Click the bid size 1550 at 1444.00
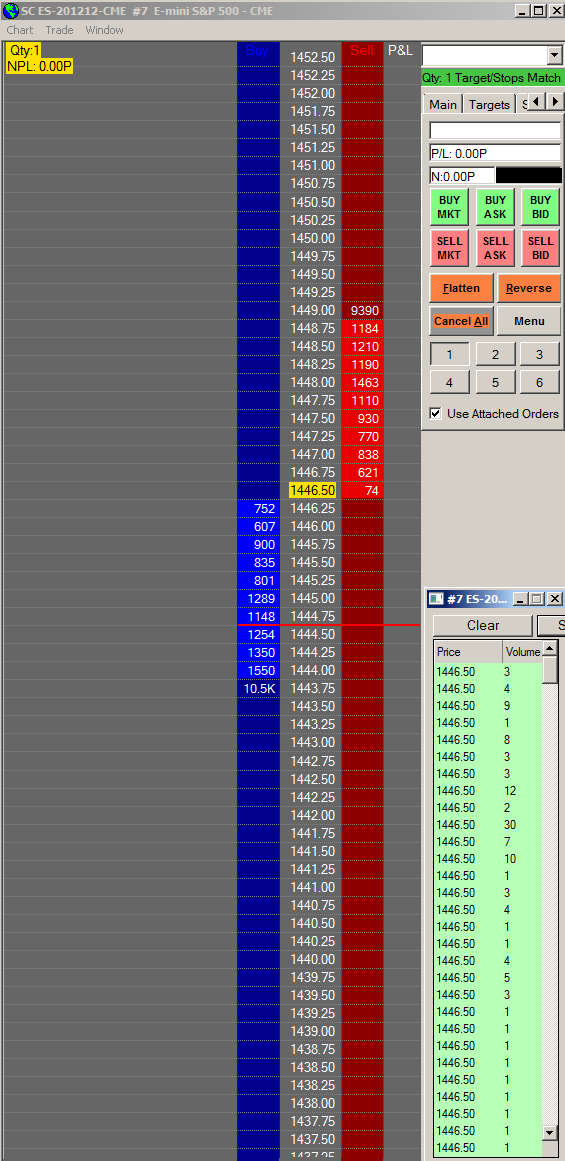 [x=259, y=670]
